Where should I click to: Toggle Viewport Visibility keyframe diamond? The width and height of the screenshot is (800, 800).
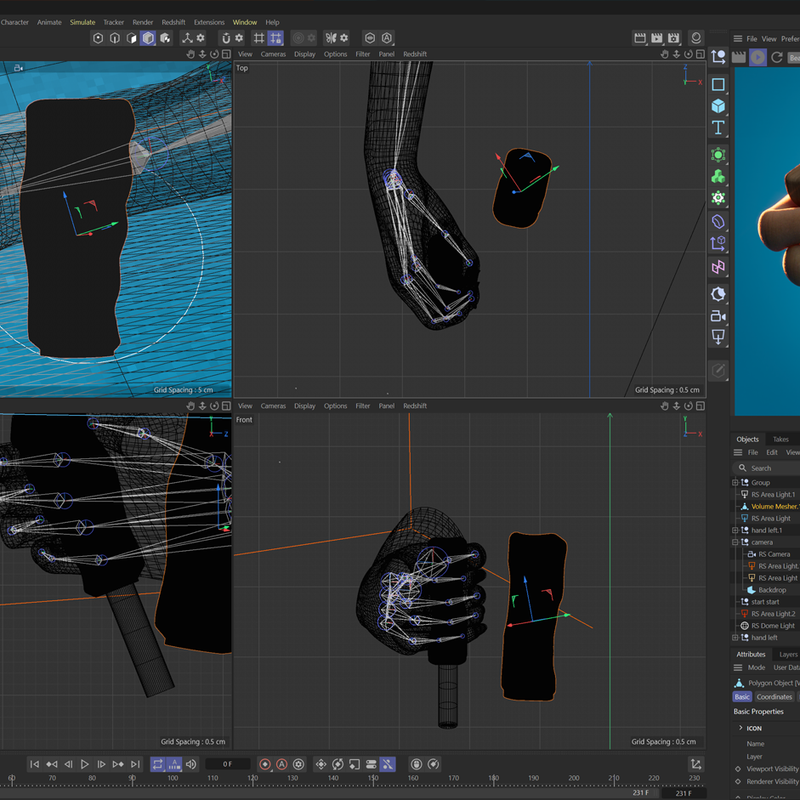pos(738,769)
